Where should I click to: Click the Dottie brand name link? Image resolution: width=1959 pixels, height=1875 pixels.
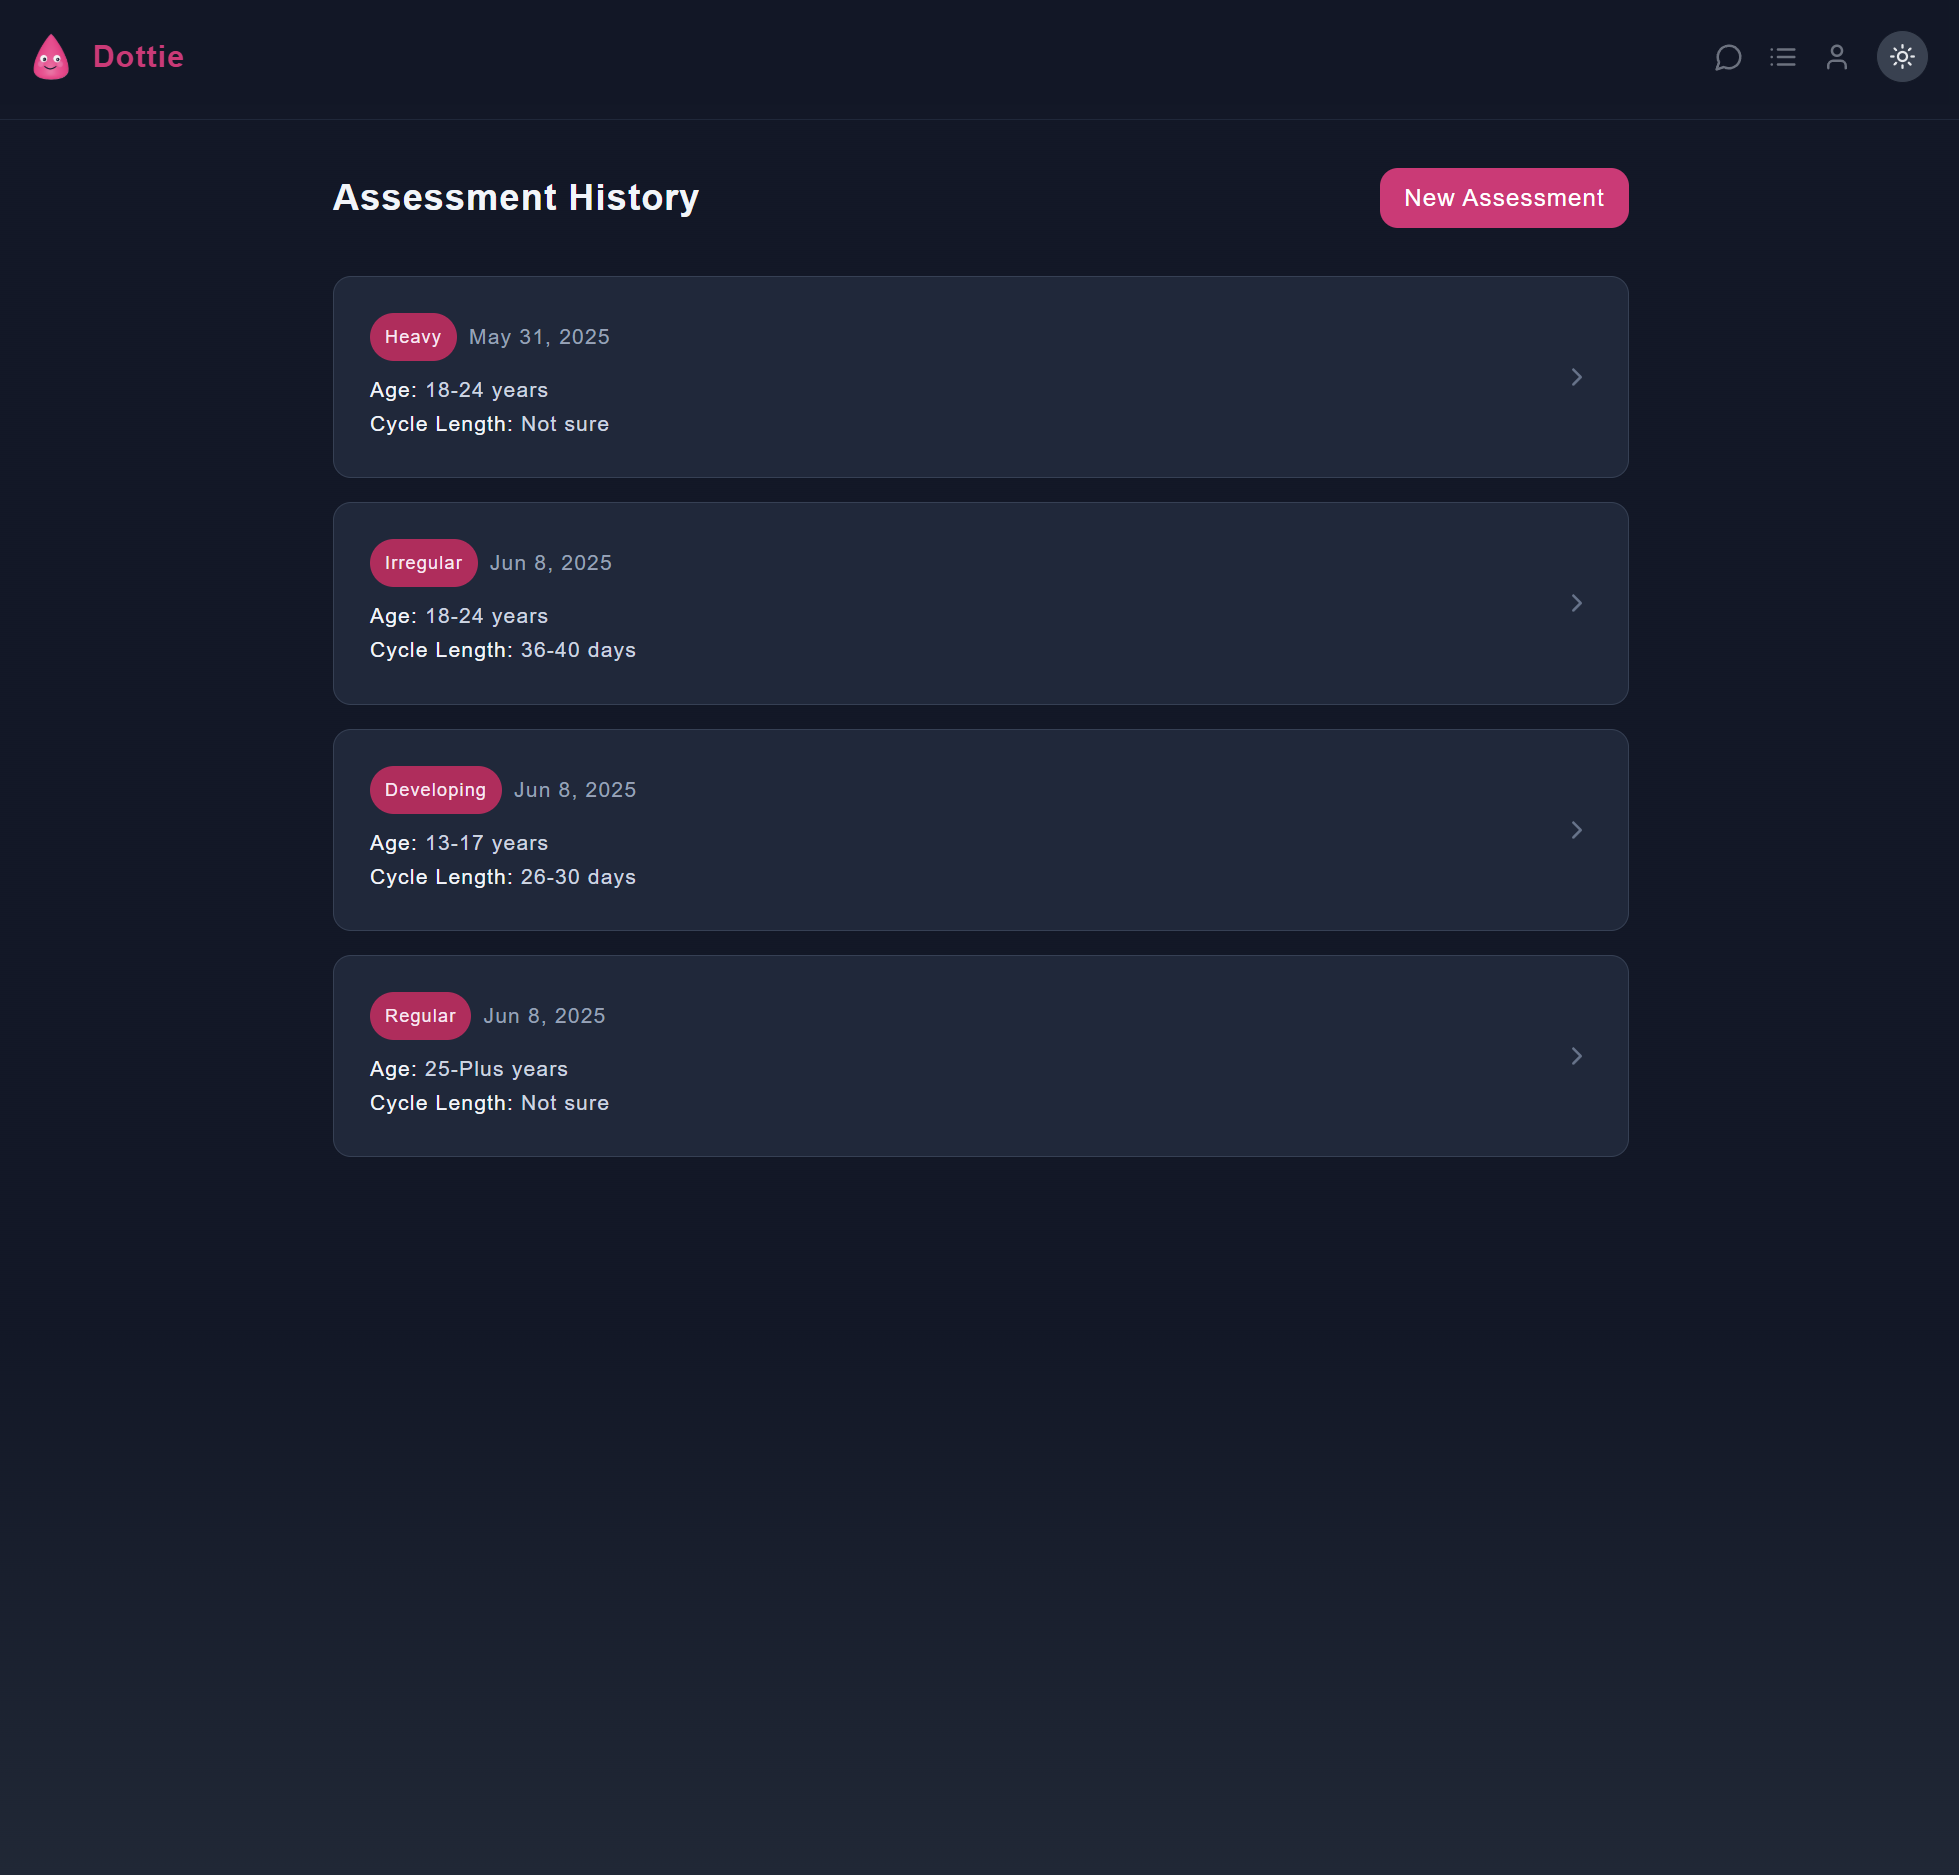coord(138,57)
